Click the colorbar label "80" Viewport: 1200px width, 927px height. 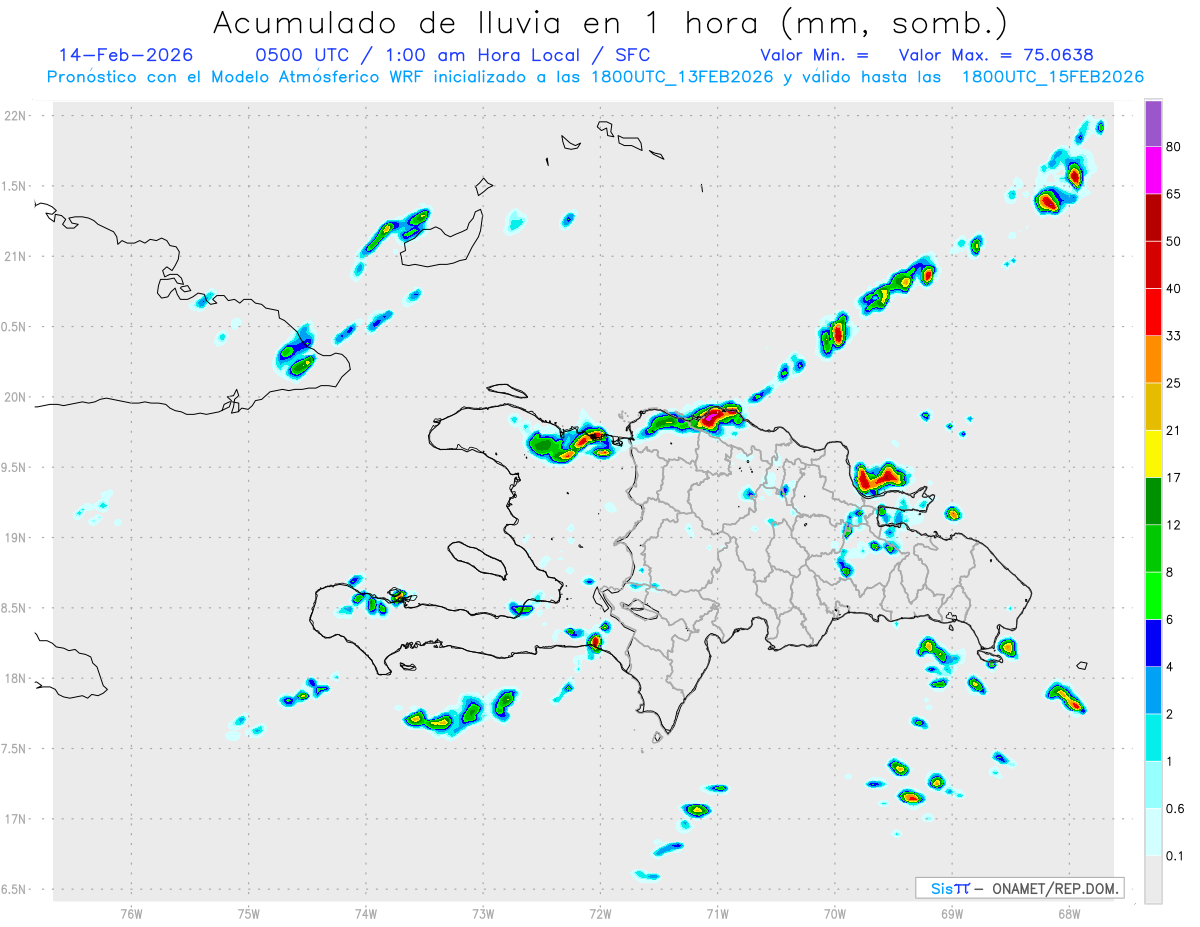pos(1174,148)
